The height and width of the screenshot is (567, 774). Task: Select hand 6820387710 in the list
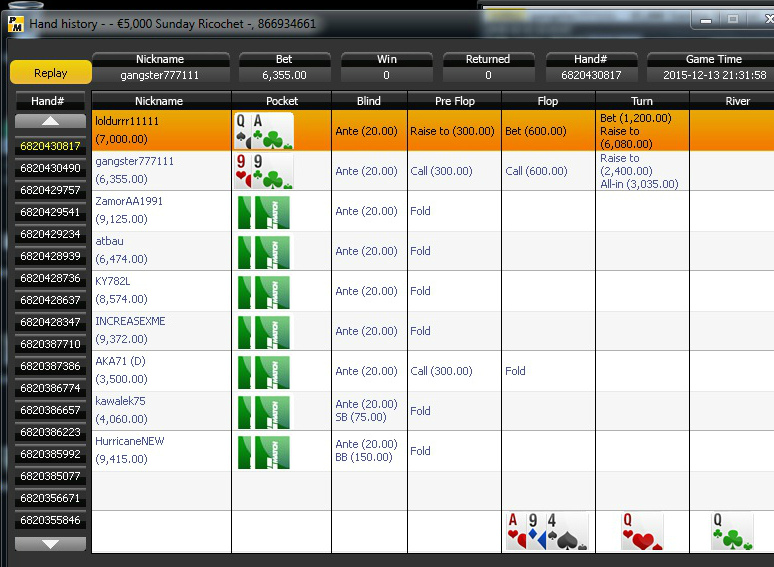click(x=50, y=344)
